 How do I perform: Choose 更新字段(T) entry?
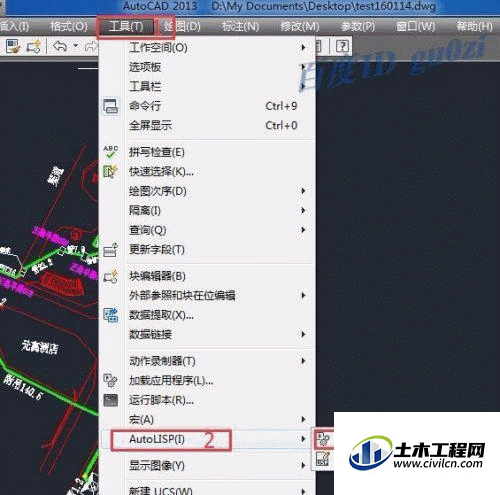[x=207, y=249]
